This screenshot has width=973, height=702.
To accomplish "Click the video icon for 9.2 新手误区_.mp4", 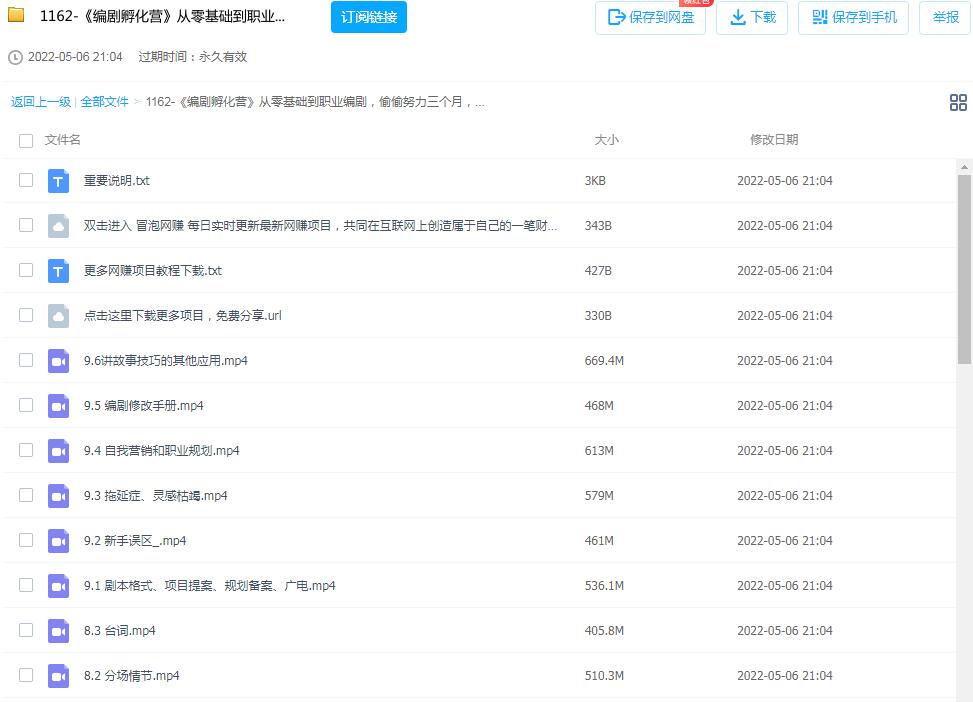I will 58,541.
